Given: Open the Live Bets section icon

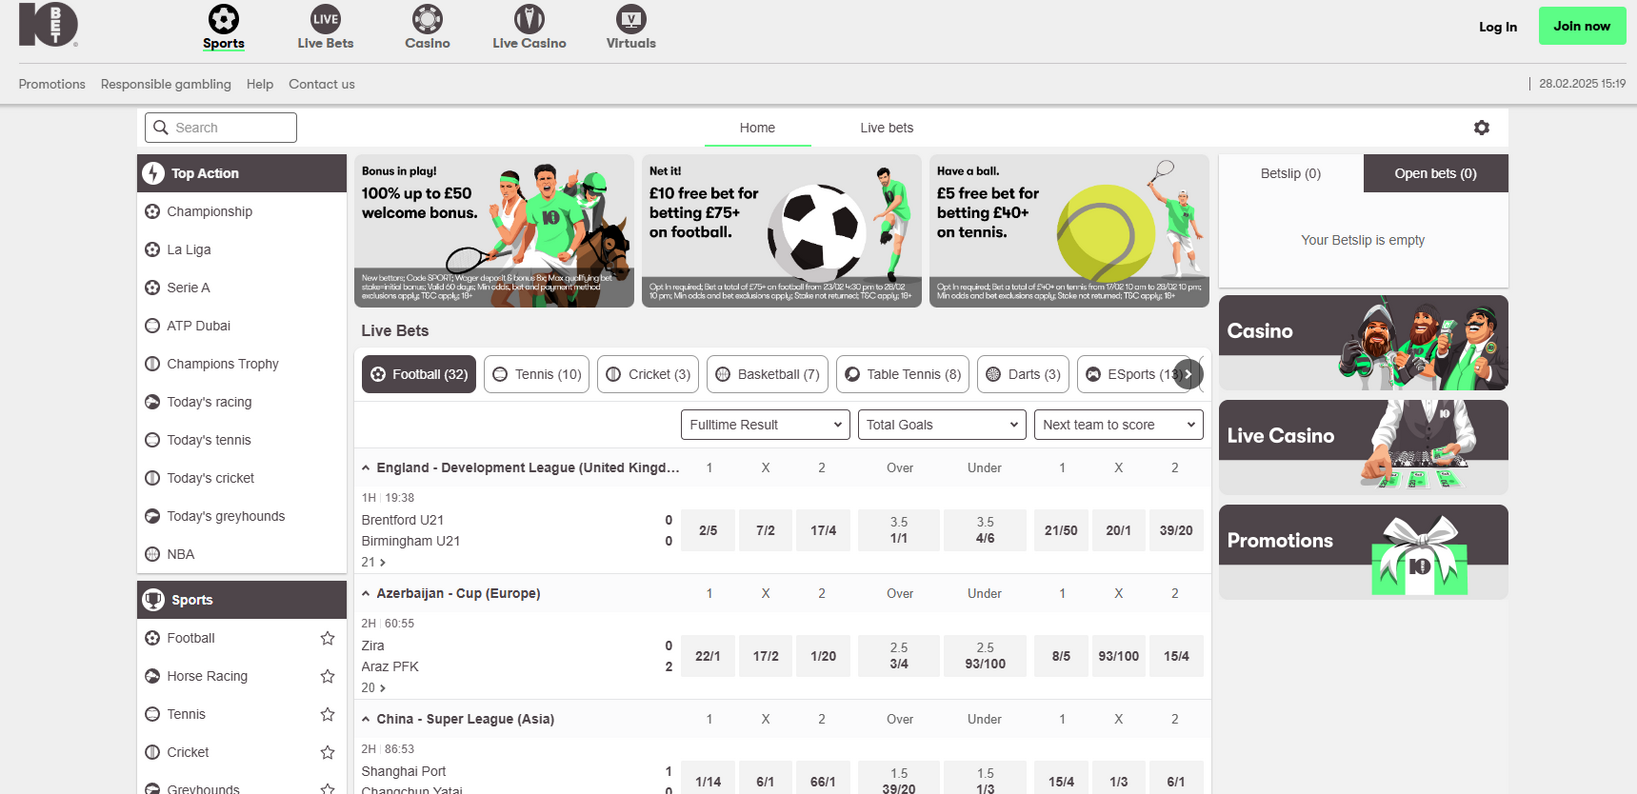Looking at the screenshot, I should (325, 19).
